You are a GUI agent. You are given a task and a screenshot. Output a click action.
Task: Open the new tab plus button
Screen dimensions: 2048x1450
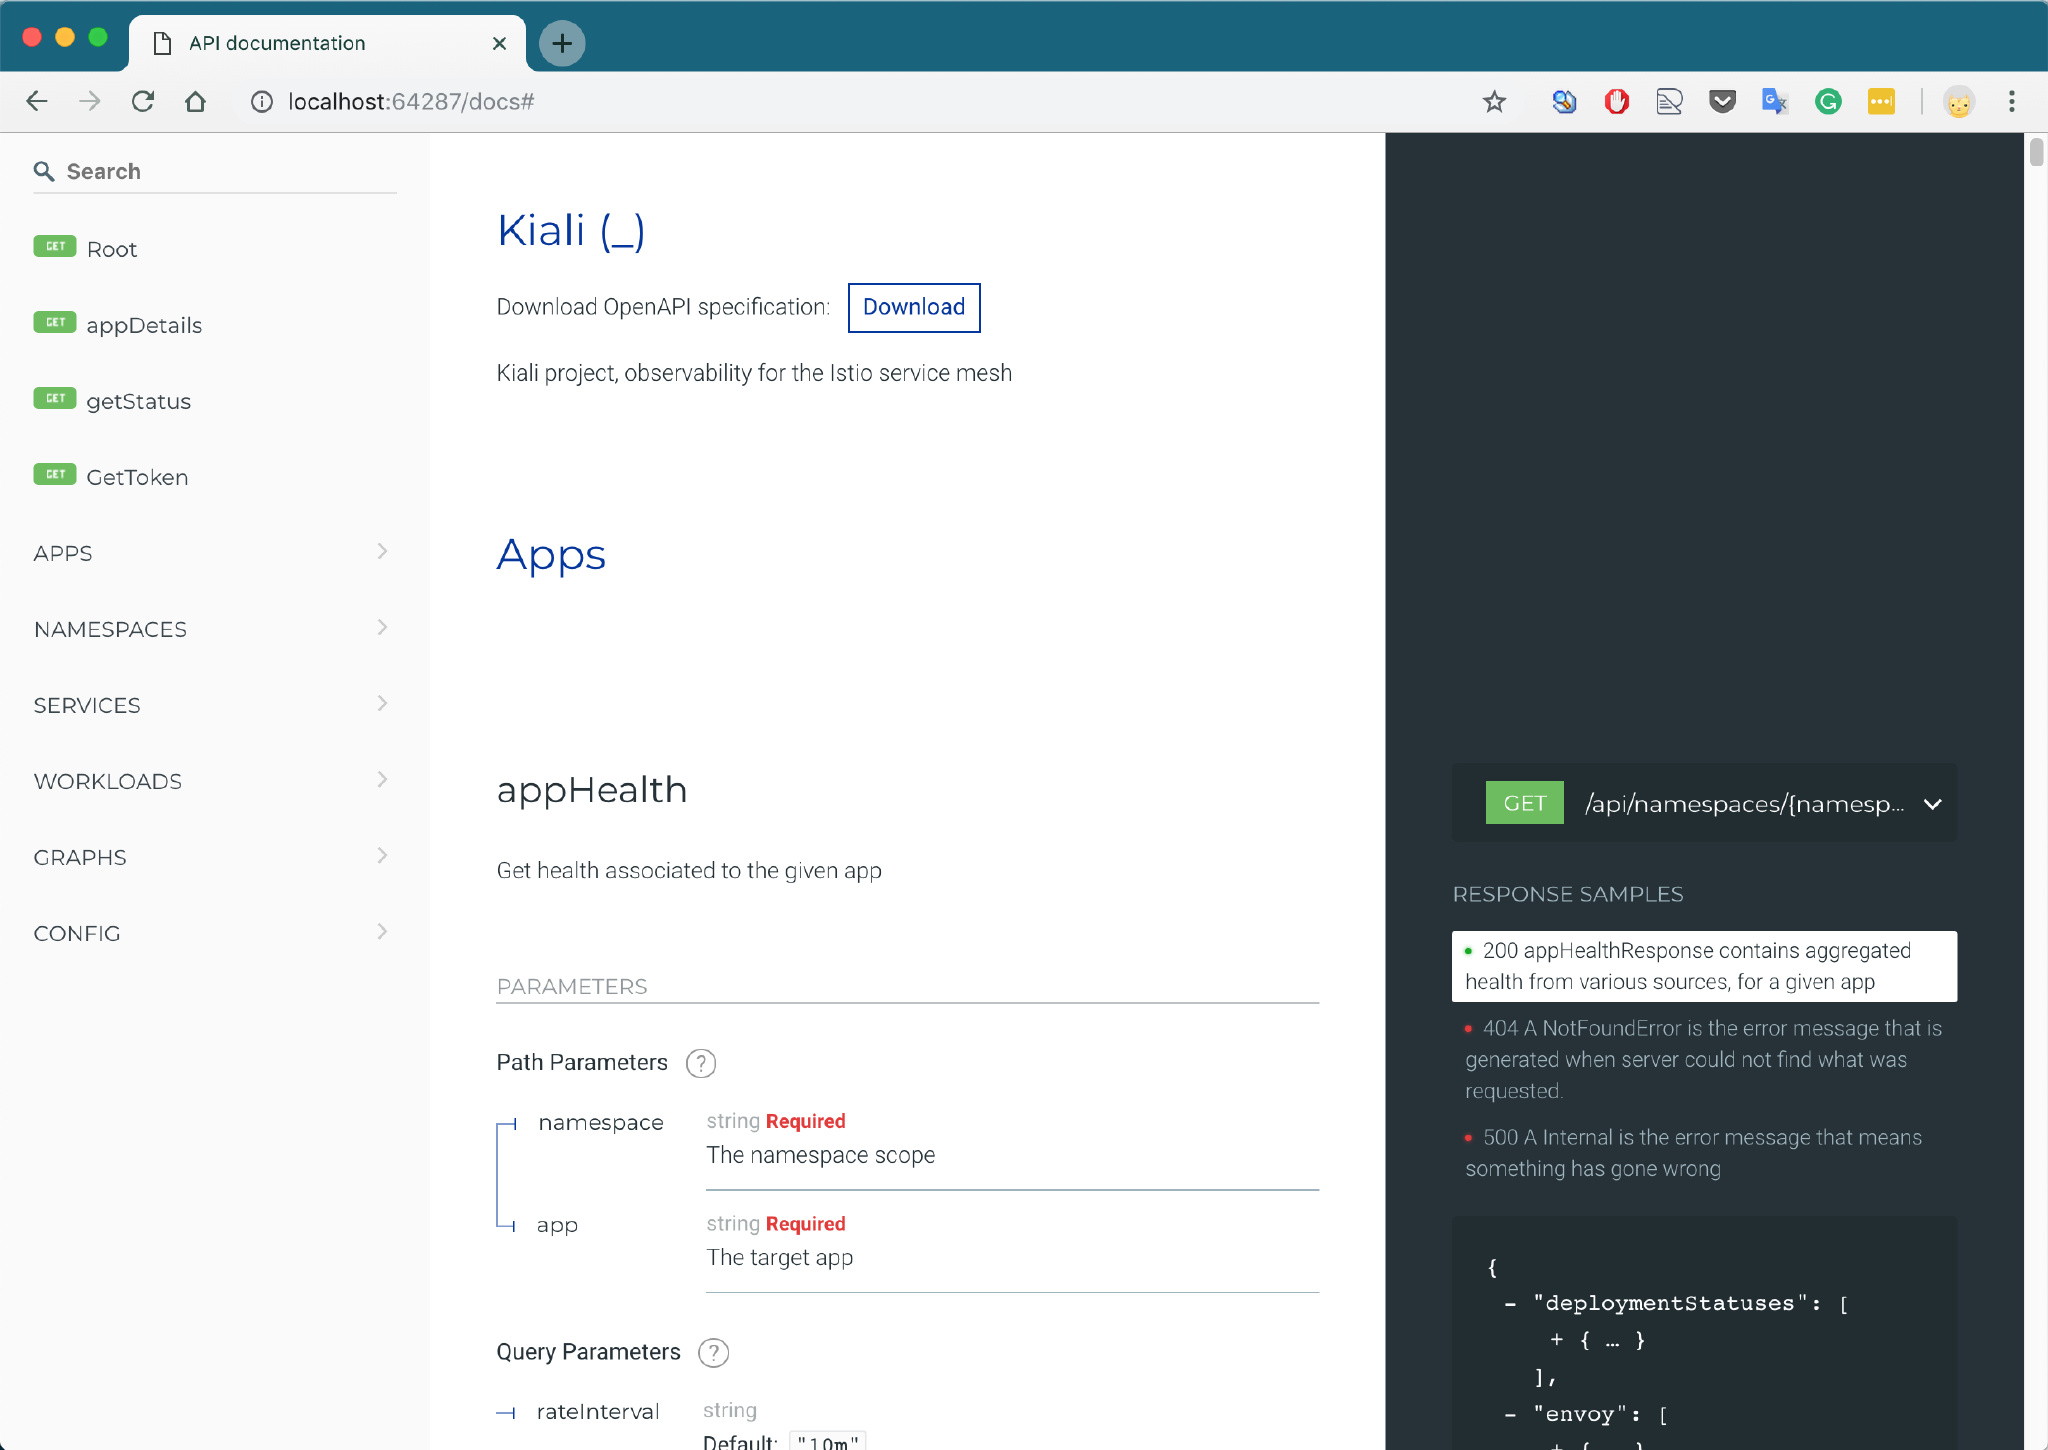(x=562, y=43)
